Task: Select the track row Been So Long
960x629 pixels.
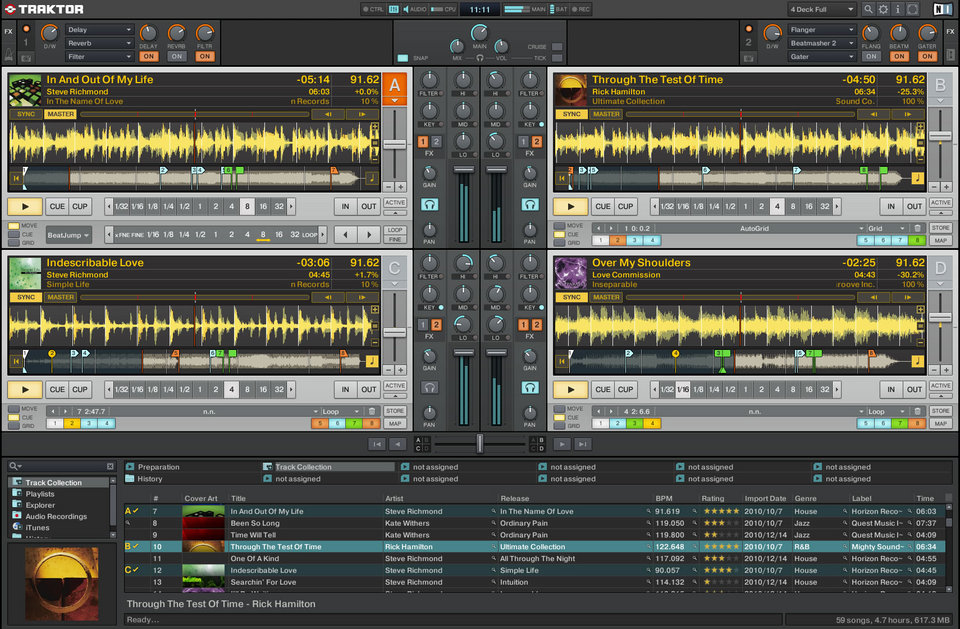Action: [534, 523]
